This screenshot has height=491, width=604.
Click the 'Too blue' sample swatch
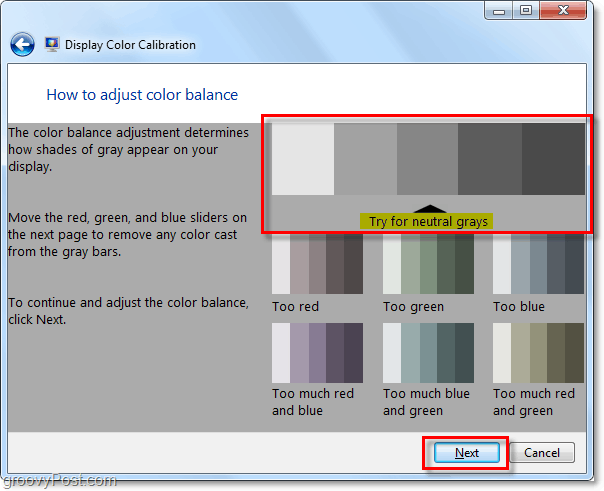tap(539, 264)
